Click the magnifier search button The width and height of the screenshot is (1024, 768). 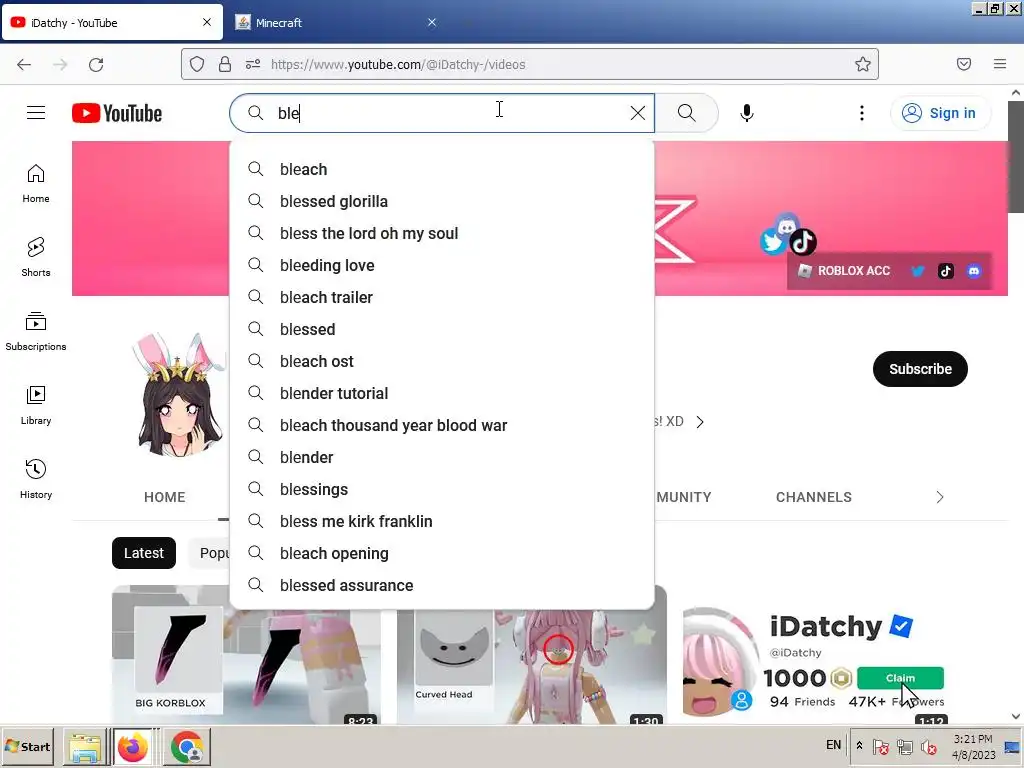point(686,113)
